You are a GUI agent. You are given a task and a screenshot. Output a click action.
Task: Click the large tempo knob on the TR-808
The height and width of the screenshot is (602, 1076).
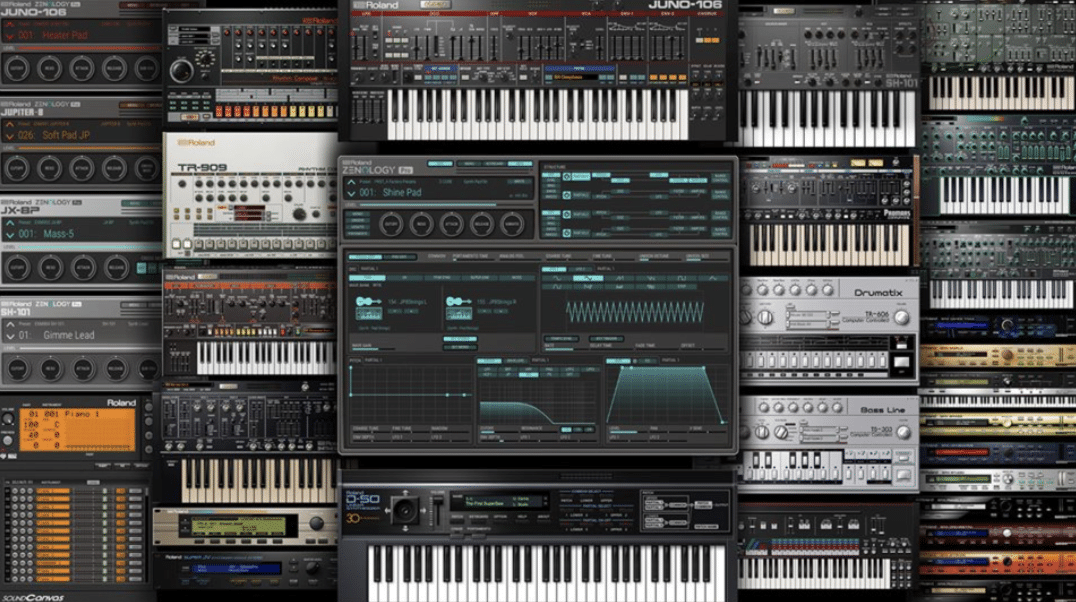(182, 71)
